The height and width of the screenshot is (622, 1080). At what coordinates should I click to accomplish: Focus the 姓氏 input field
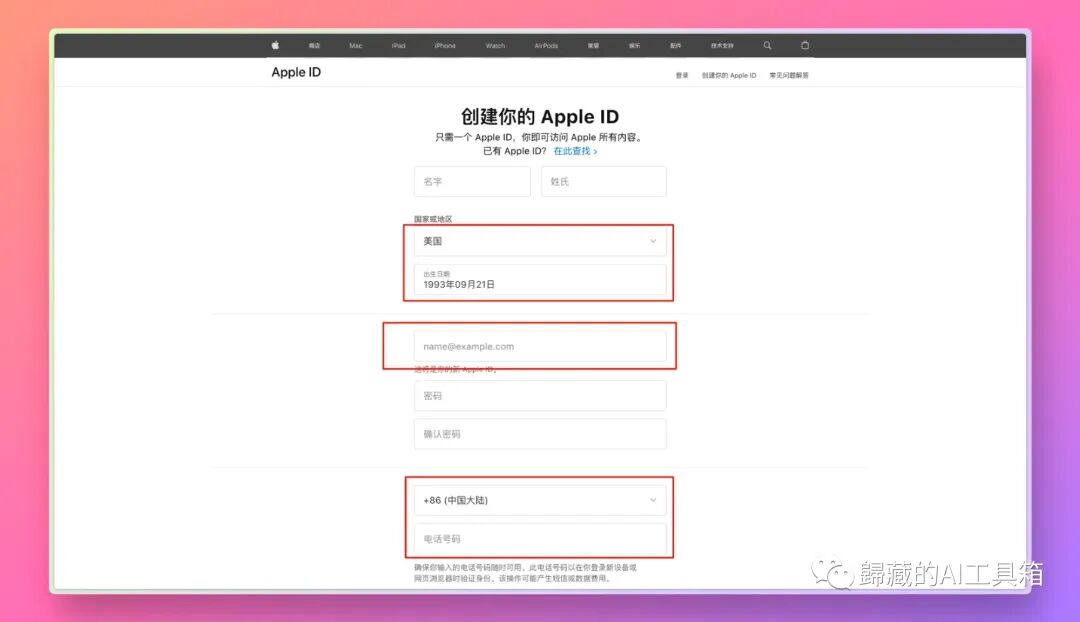tap(603, 181)
